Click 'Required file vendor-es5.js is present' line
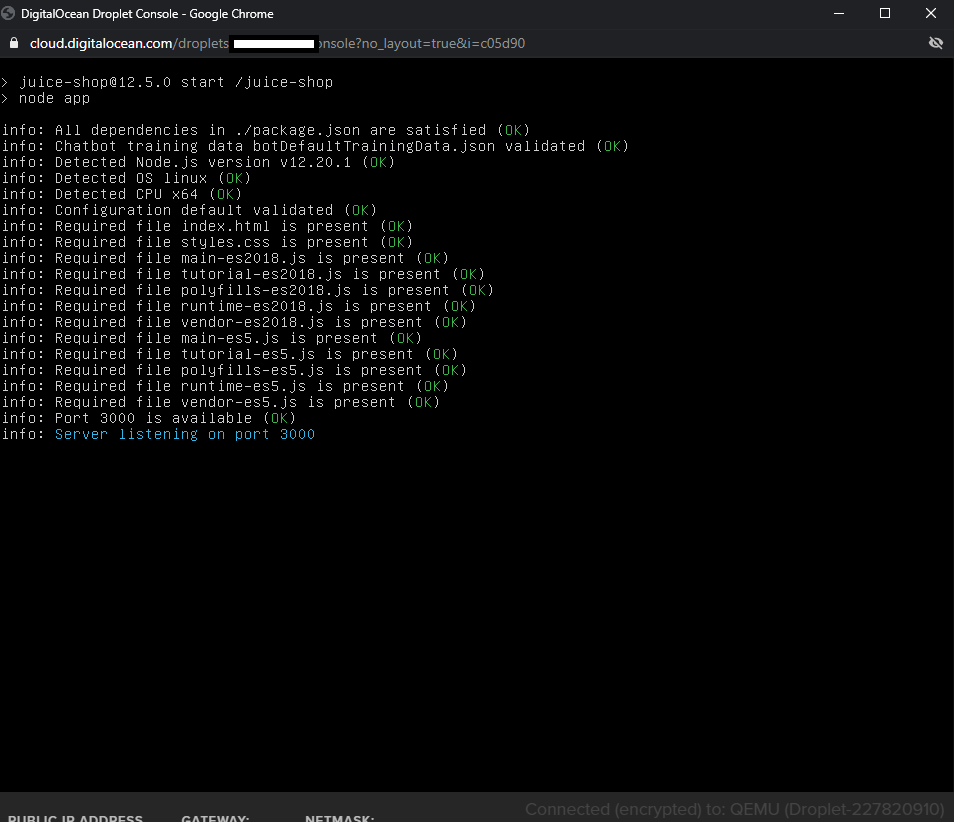Viewport: 954px width, 822px height. [x=221, y=402]
